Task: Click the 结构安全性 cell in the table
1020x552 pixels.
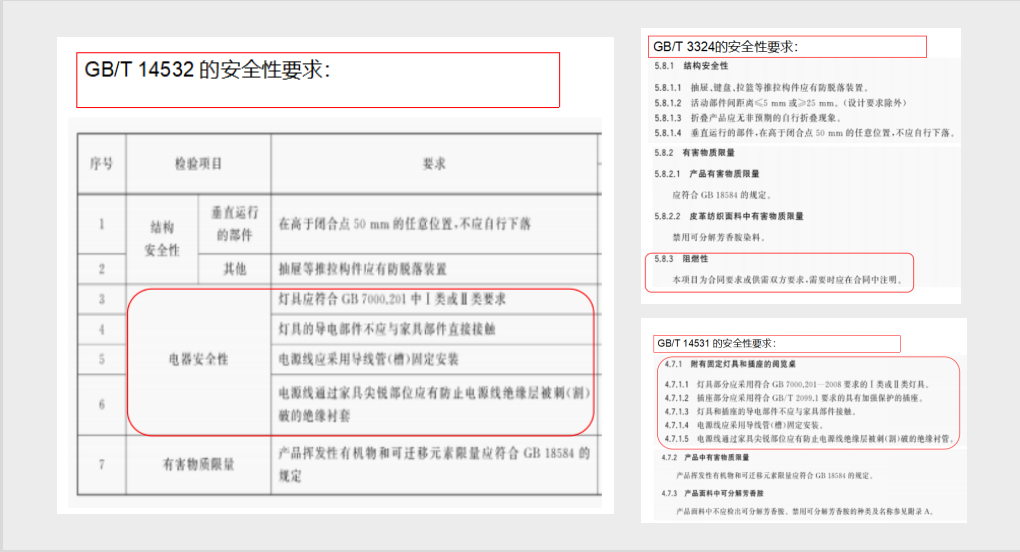Action: pyautogui.click(x=160, y=240)
